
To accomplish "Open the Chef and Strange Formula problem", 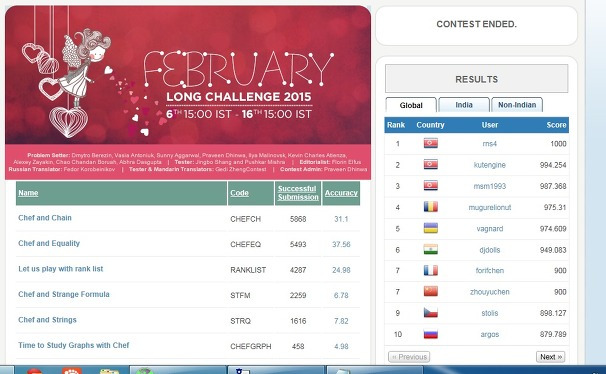I will coord(64,294).
